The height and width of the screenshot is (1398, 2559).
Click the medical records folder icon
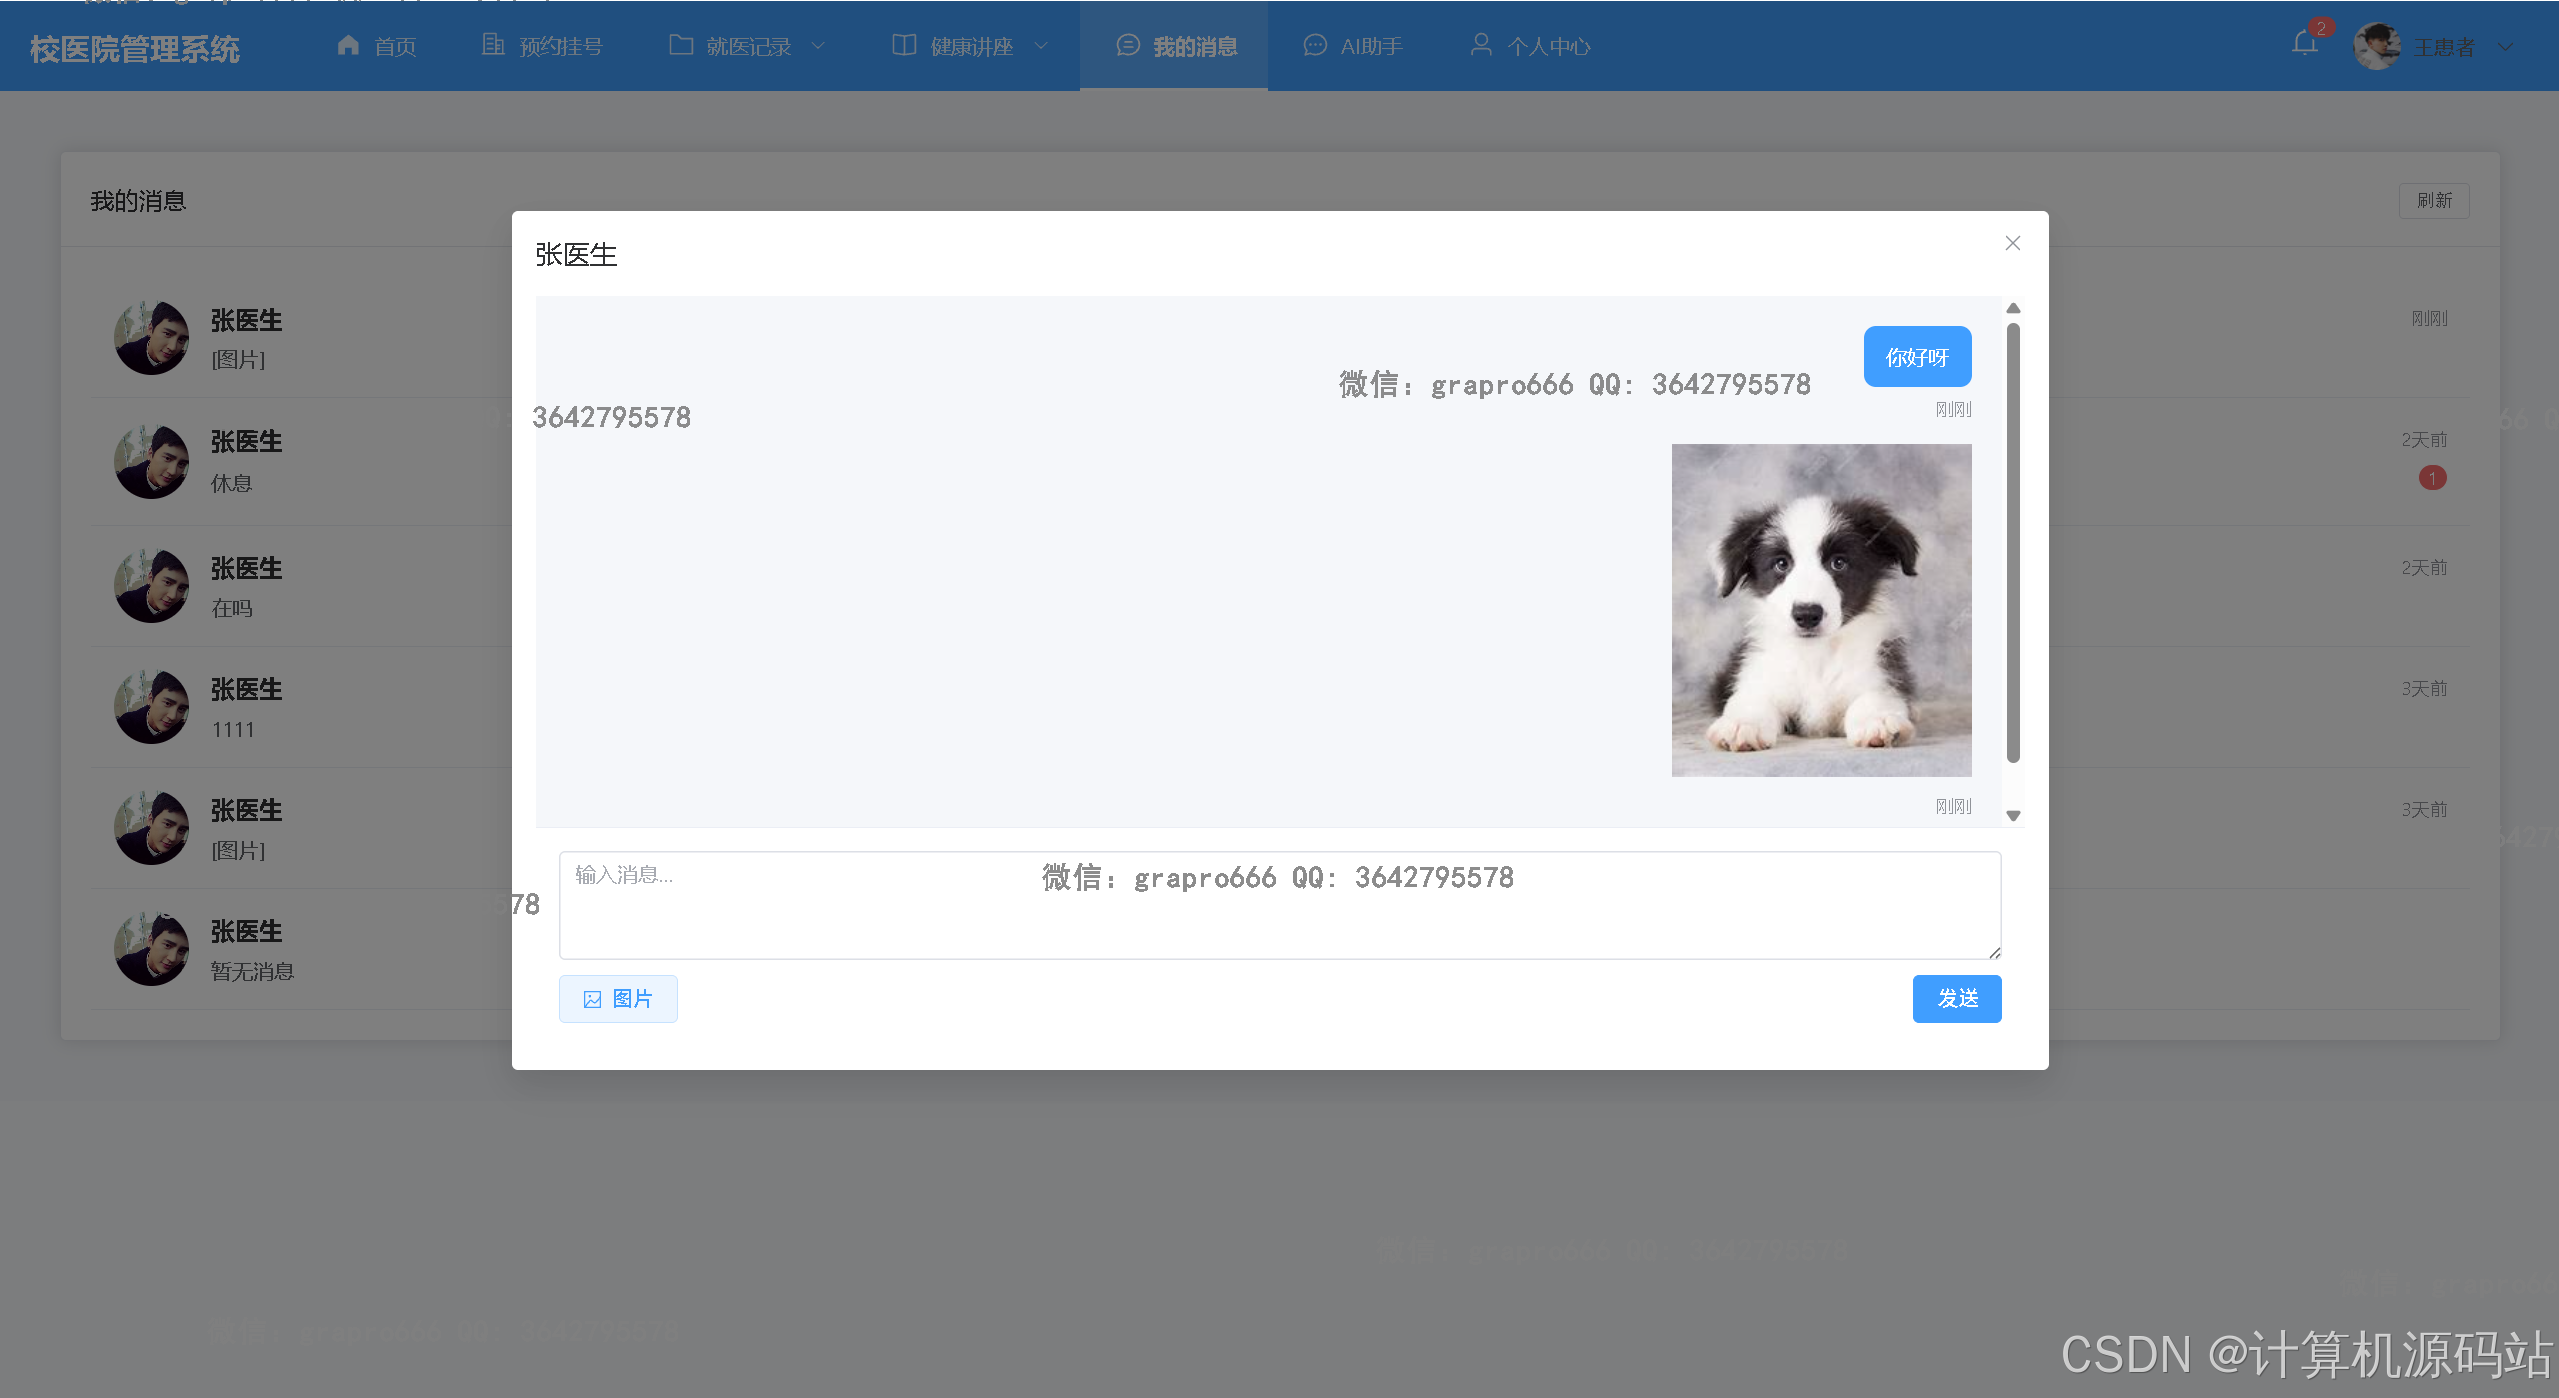click(681, 45)
